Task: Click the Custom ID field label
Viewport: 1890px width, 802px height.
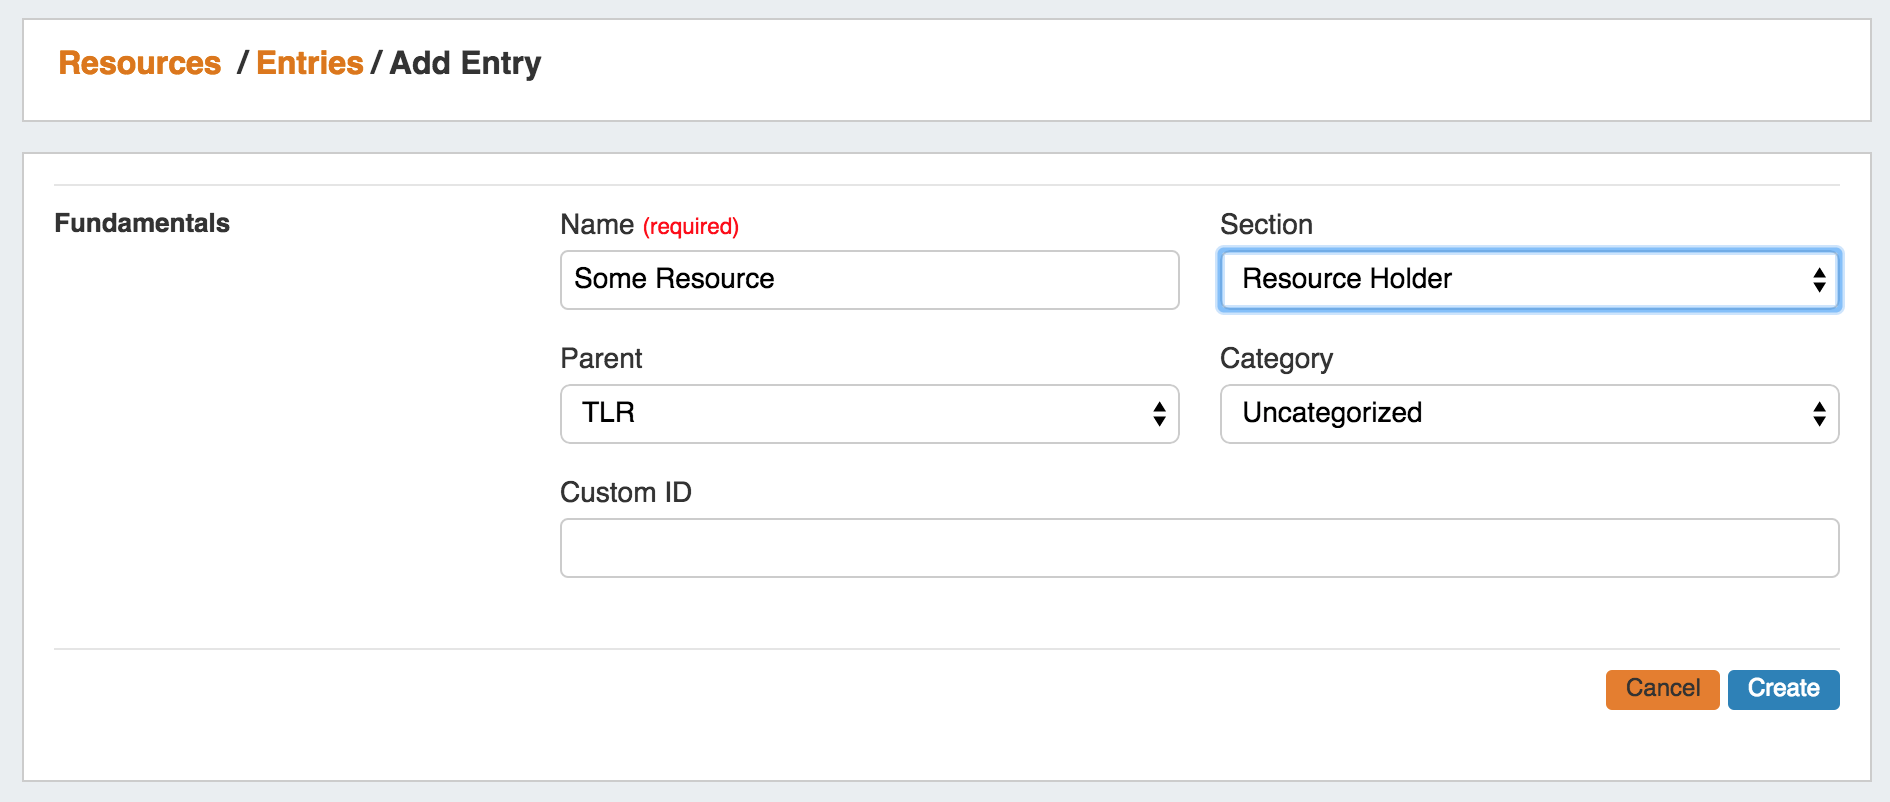Action: 626,493
